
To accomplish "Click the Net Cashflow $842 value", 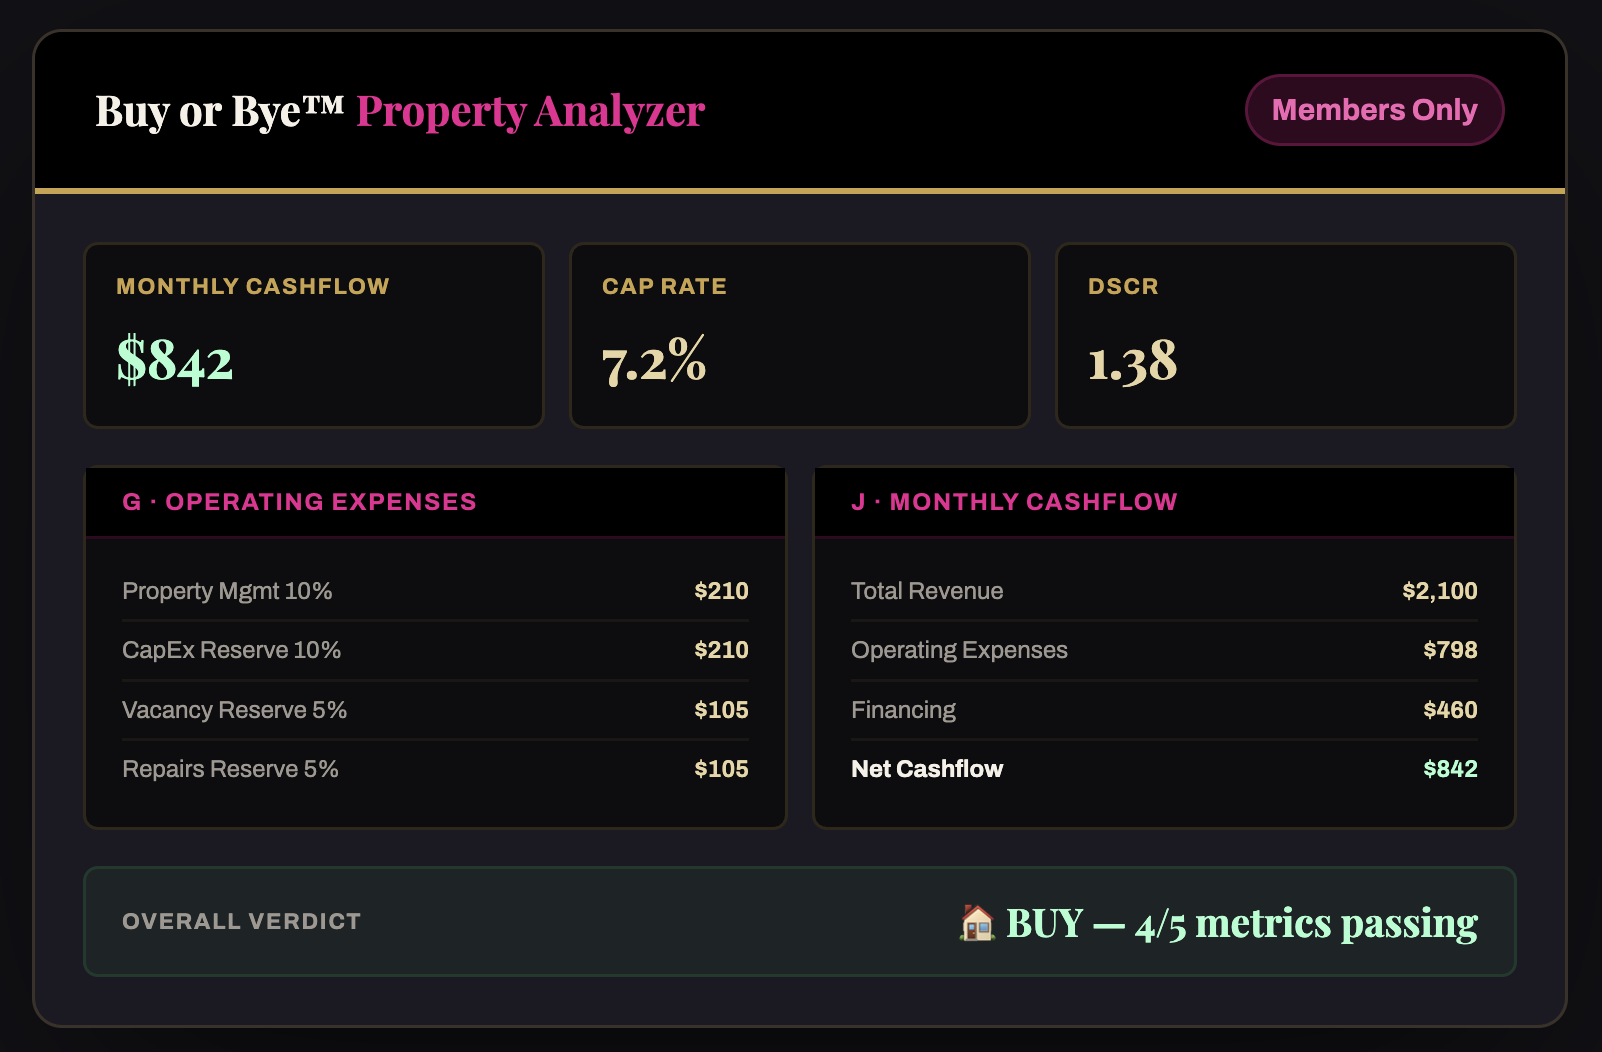I will pos(1450,769).
